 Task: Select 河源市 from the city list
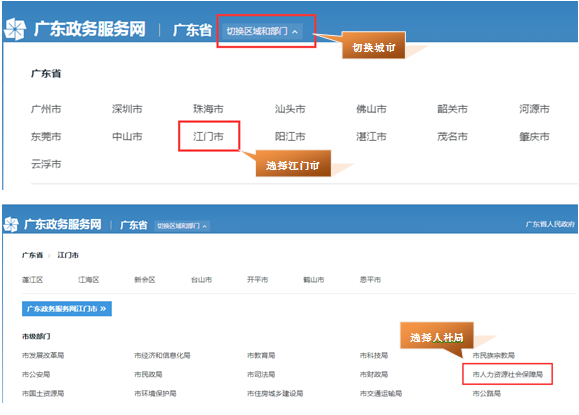tap(534, 109)
